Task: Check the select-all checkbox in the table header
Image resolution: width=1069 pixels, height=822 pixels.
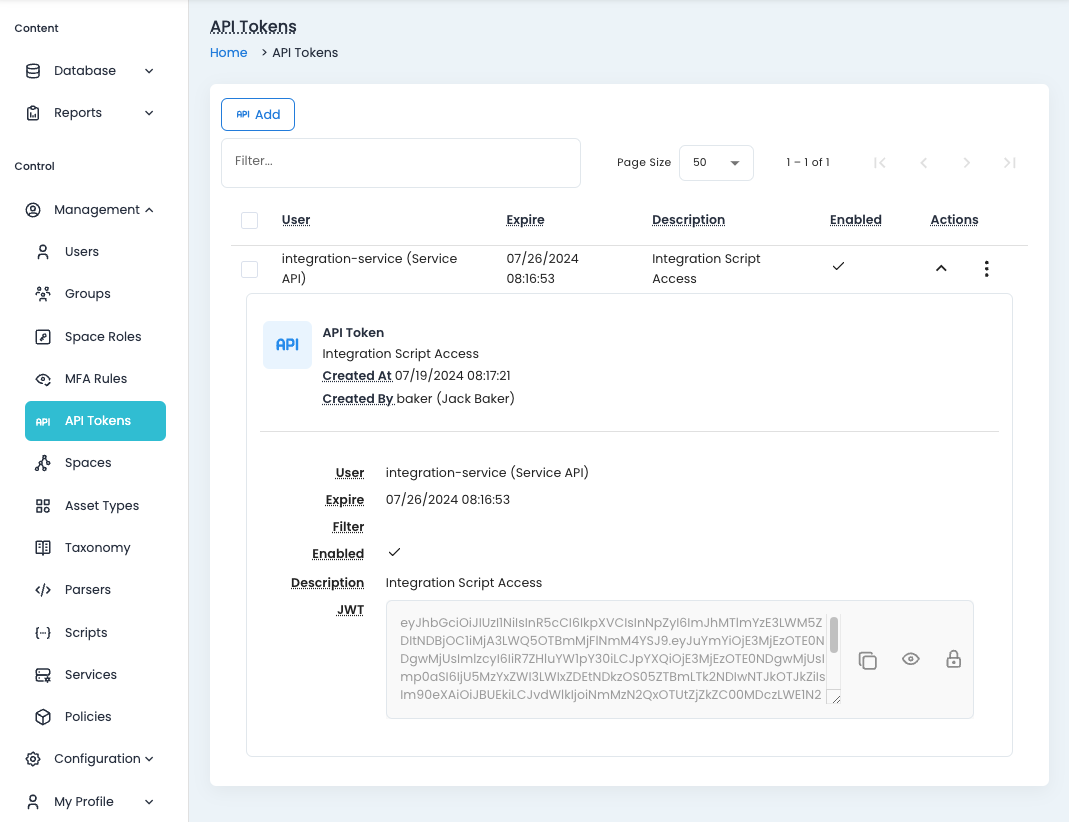Action: 249,220
